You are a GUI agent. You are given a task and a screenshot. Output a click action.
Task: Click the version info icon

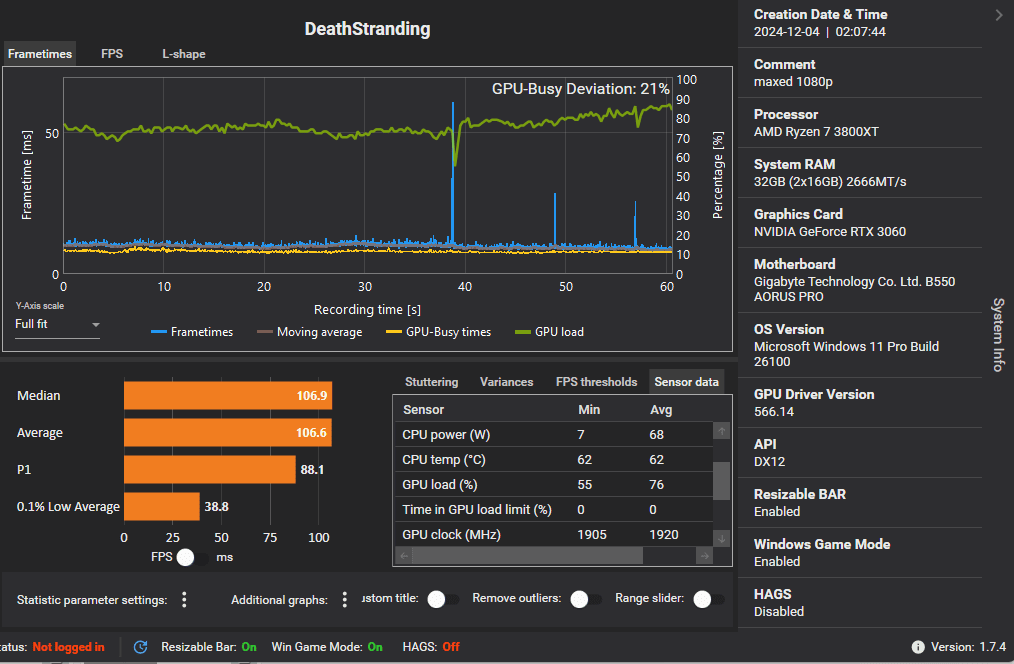point(918,647)
